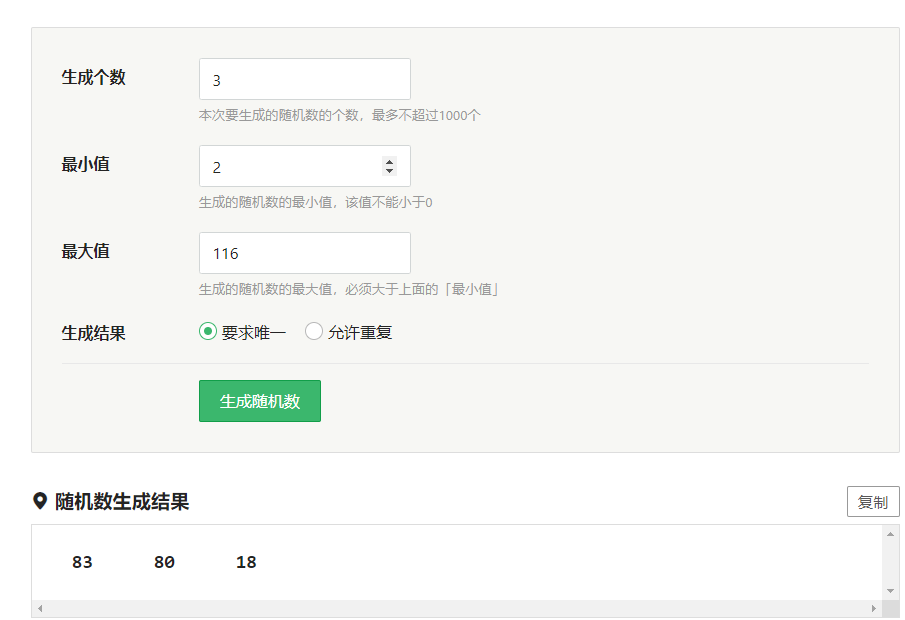
Task: Click the 随机数生成结果 heading
Action: coord(122,502)
